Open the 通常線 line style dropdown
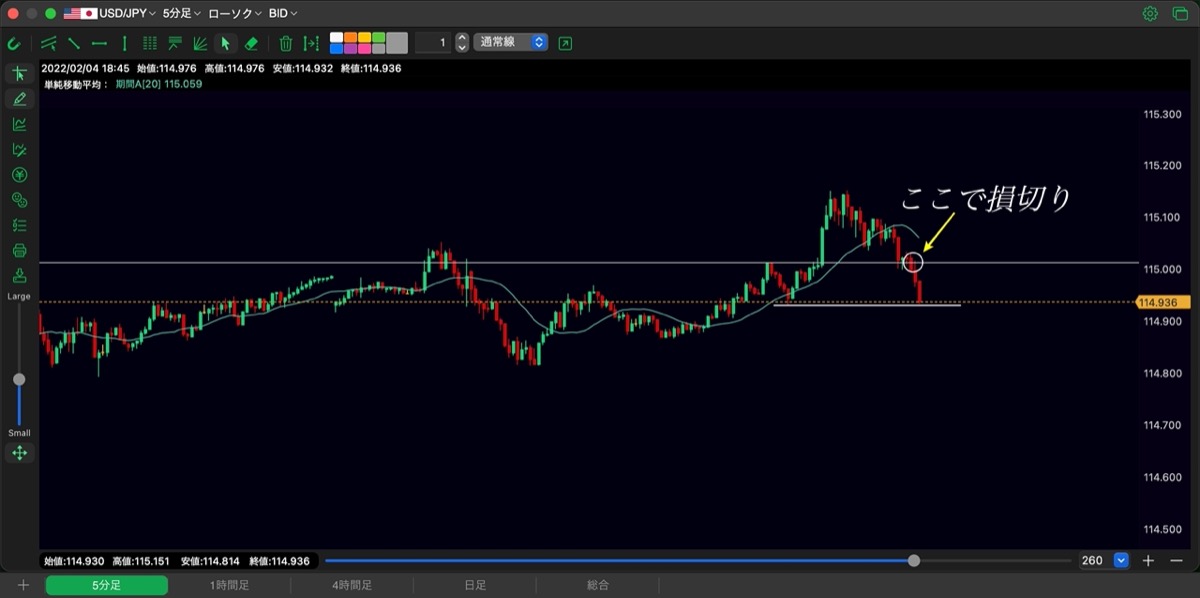Viewport: 1200px width, 598px height. coord(511,43)
